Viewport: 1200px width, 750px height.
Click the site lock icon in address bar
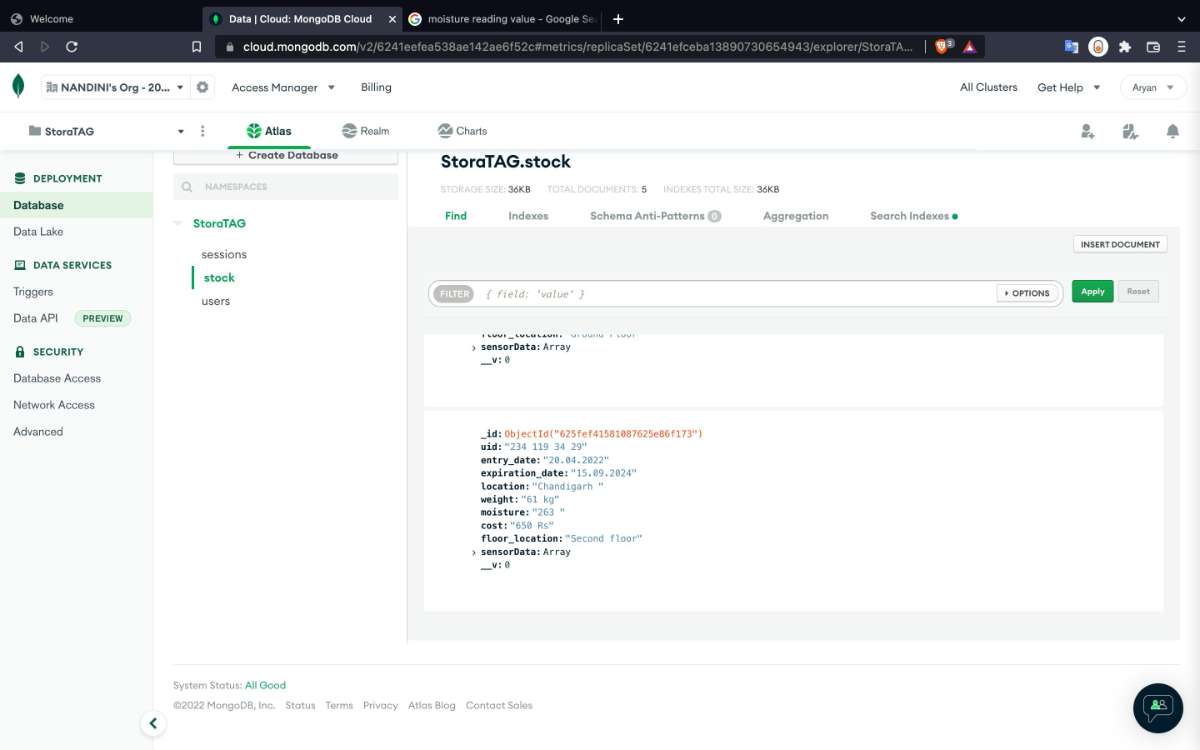tap(229, 46)
